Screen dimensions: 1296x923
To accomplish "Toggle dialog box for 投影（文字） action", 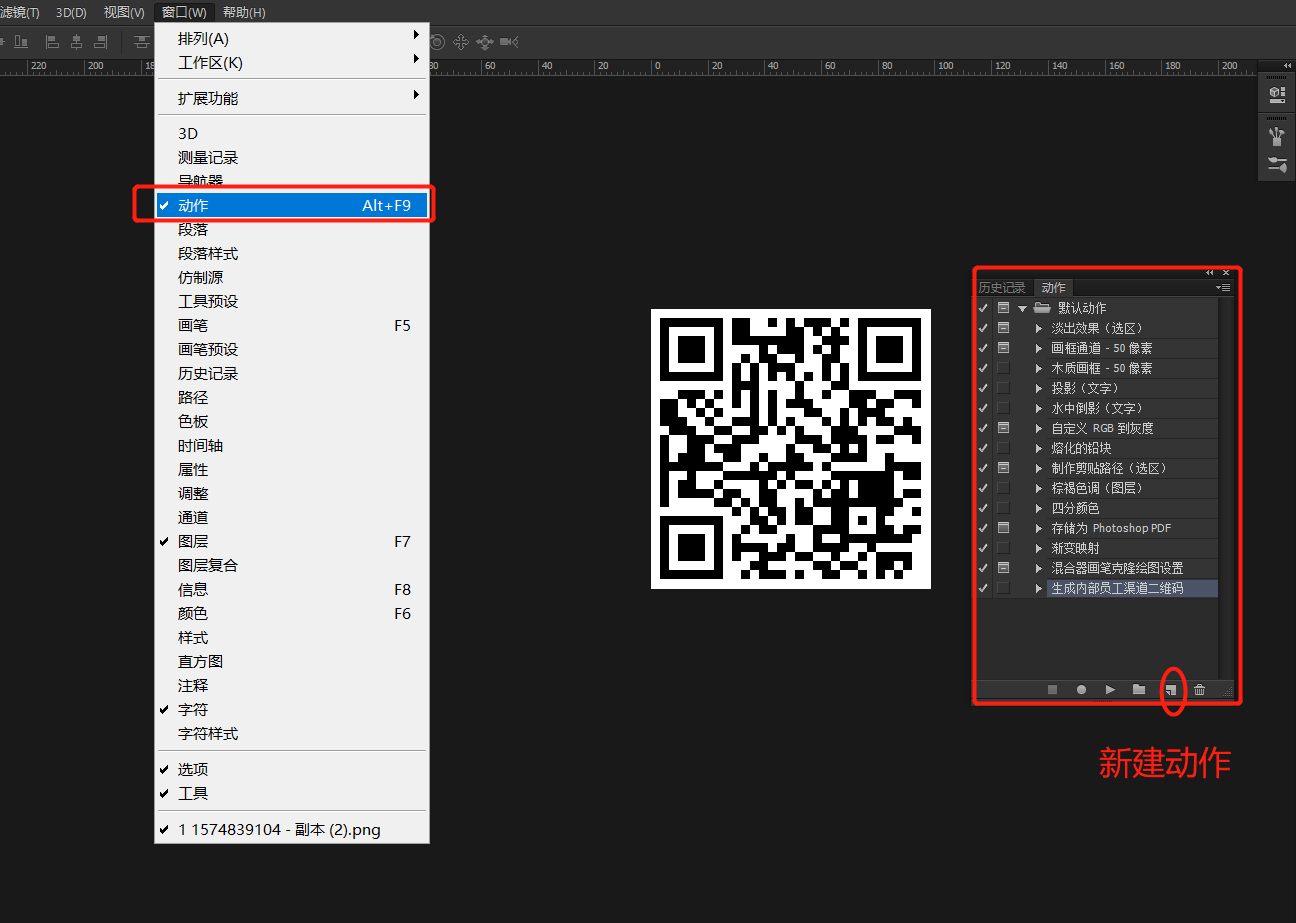I will 1003,388.
